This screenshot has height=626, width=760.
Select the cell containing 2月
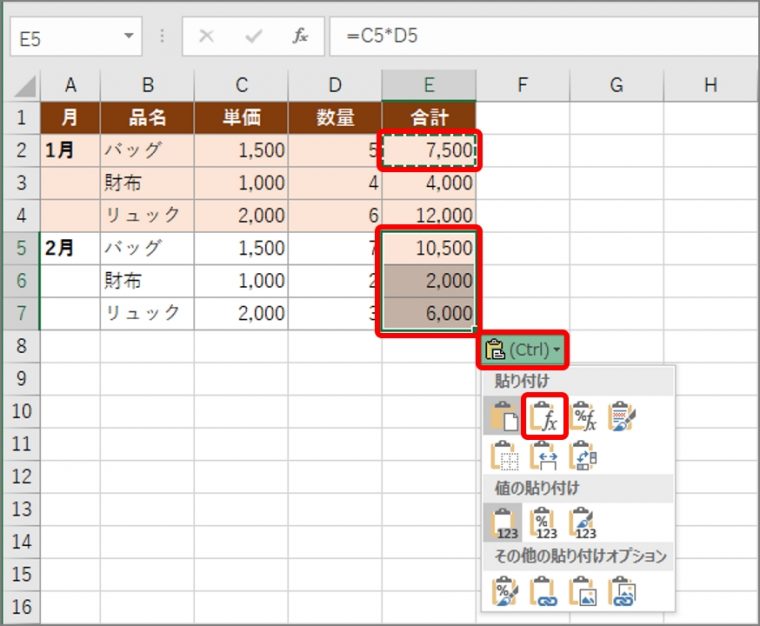coord(70,248)
